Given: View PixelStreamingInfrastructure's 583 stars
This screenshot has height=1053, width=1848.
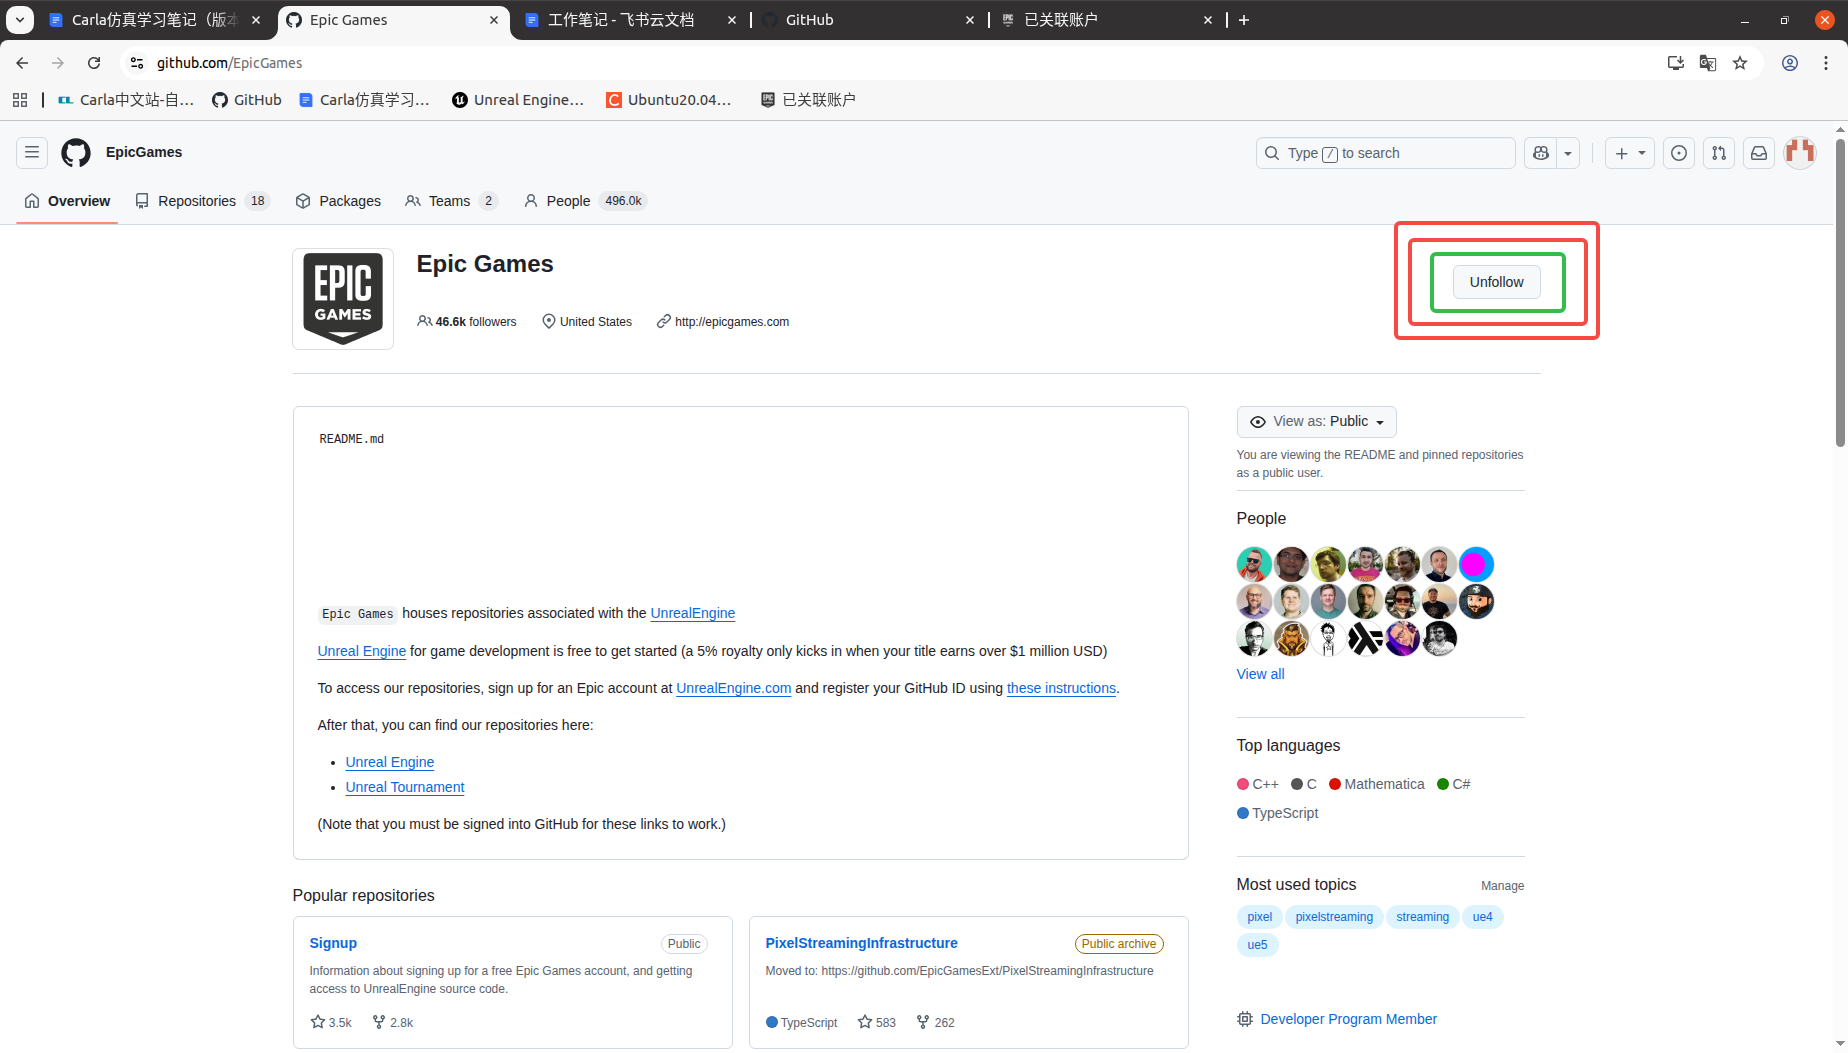Looking at the screenshot, I should tap(877, 1022).
